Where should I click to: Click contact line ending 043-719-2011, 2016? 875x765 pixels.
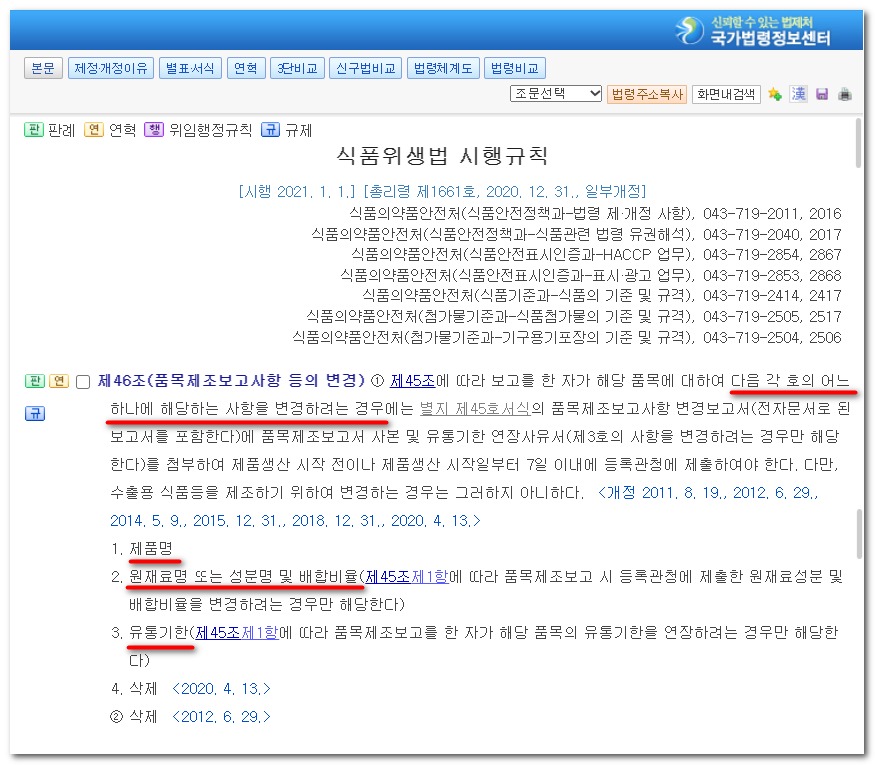(x=595, y=214)
